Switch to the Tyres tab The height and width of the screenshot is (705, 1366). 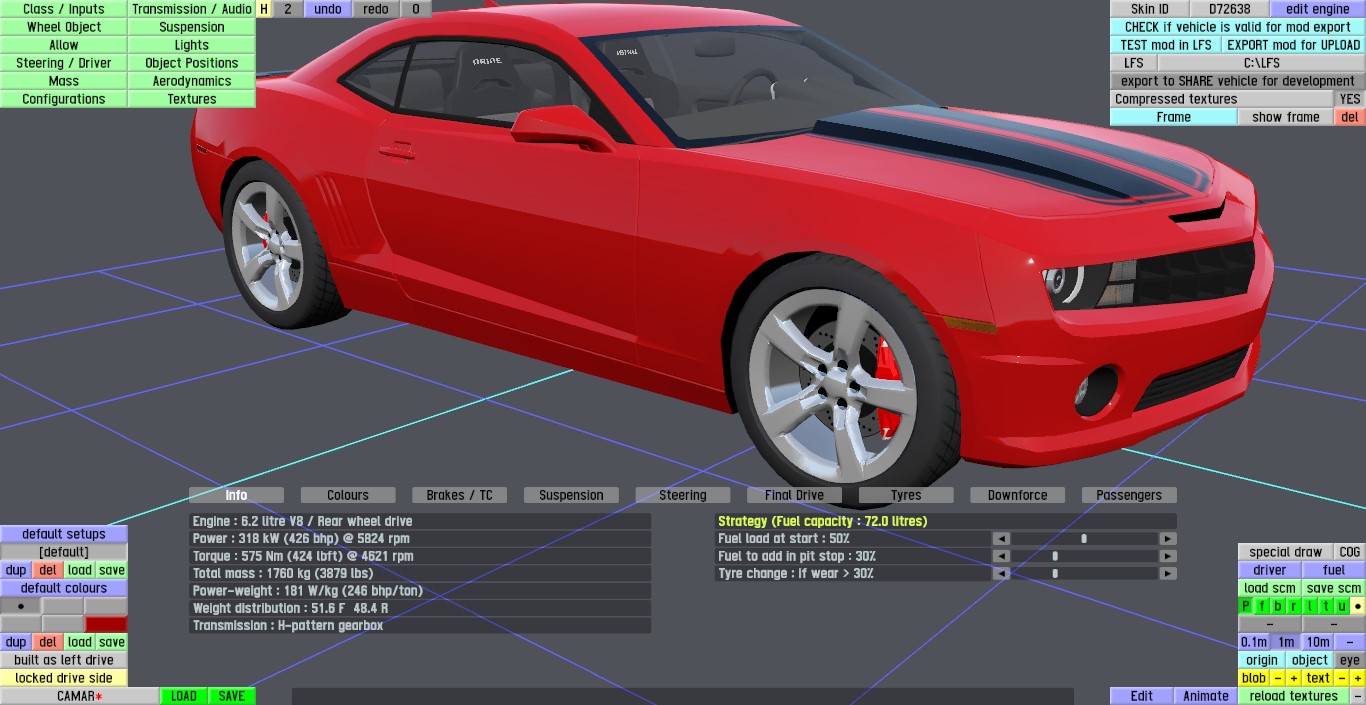pyautogui.click(x=906, y=495)
